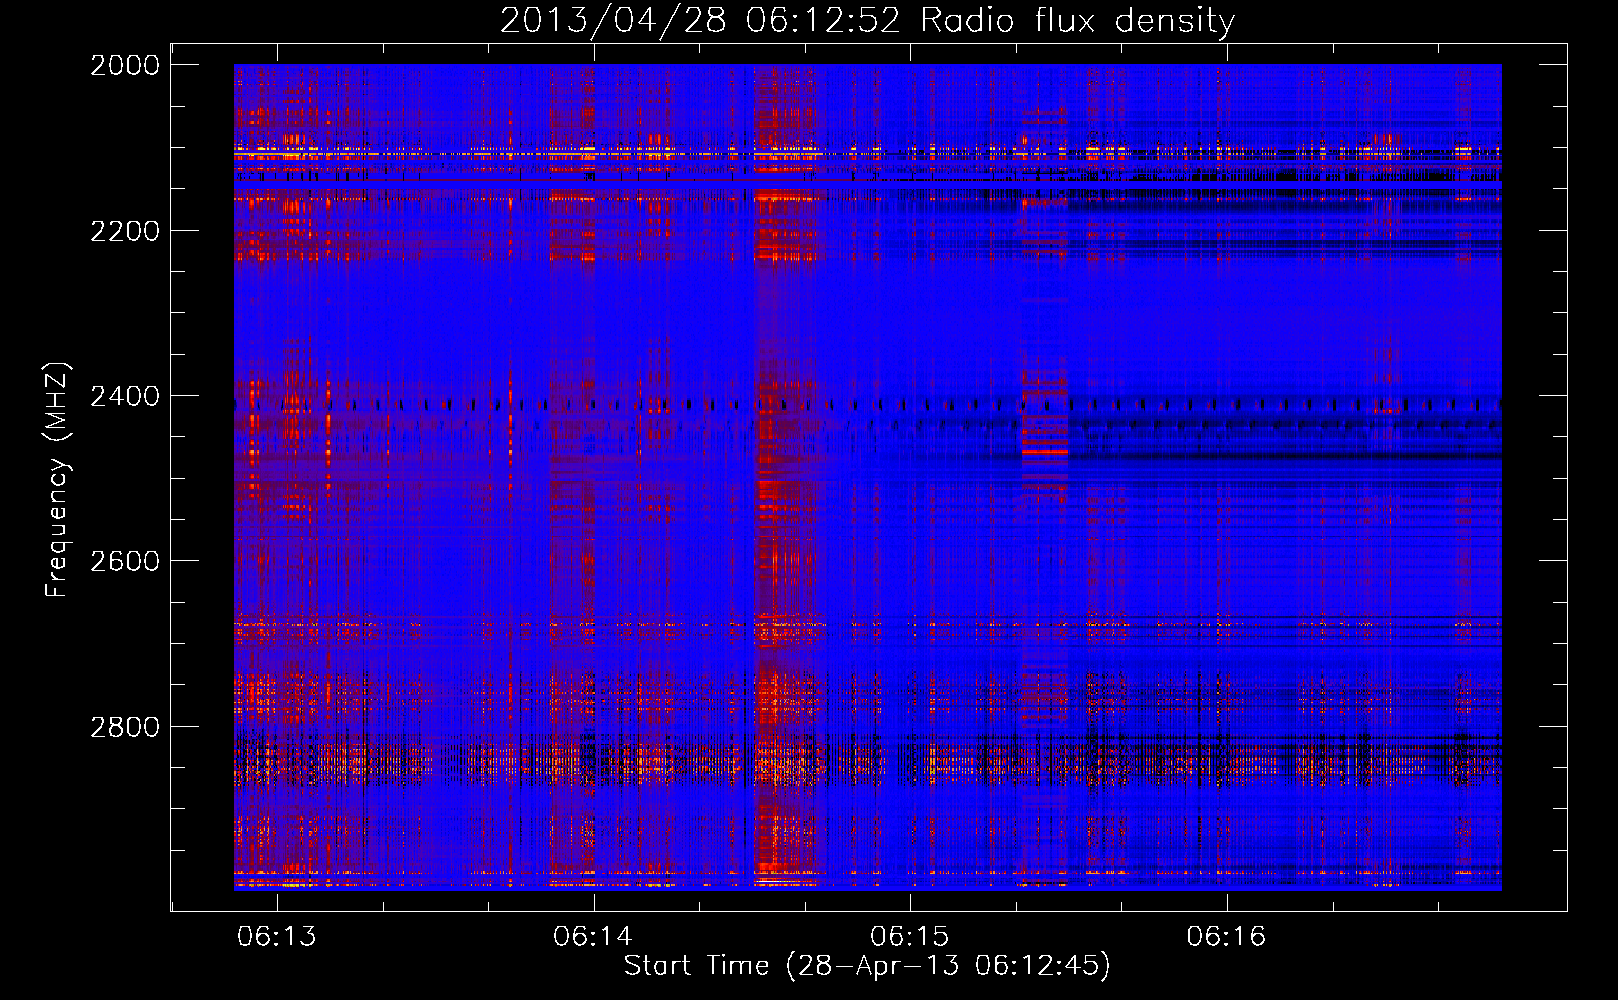Click the "Frequency (MHZ)" axis title

58,480
